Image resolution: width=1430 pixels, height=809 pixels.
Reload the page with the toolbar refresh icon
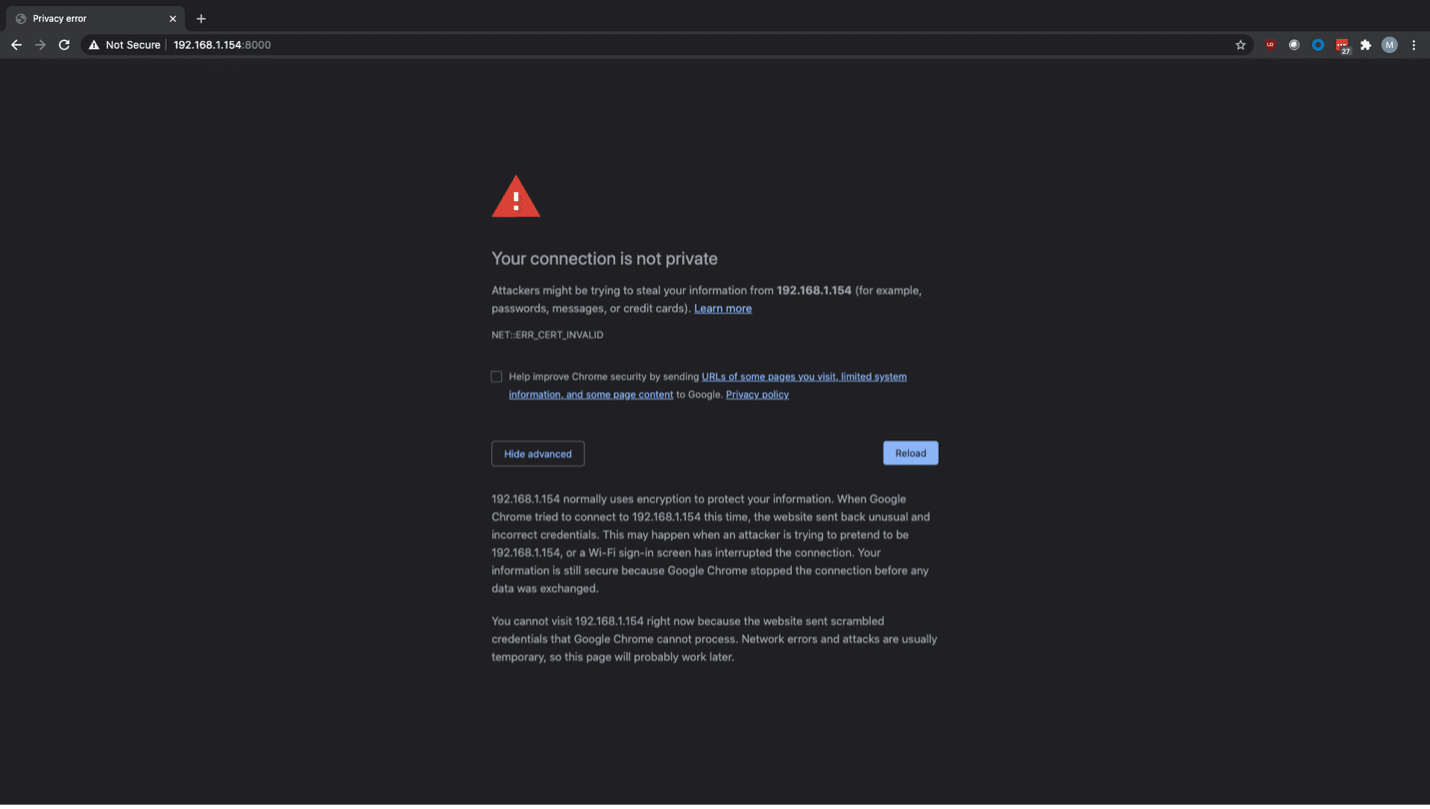pos(64,45)
